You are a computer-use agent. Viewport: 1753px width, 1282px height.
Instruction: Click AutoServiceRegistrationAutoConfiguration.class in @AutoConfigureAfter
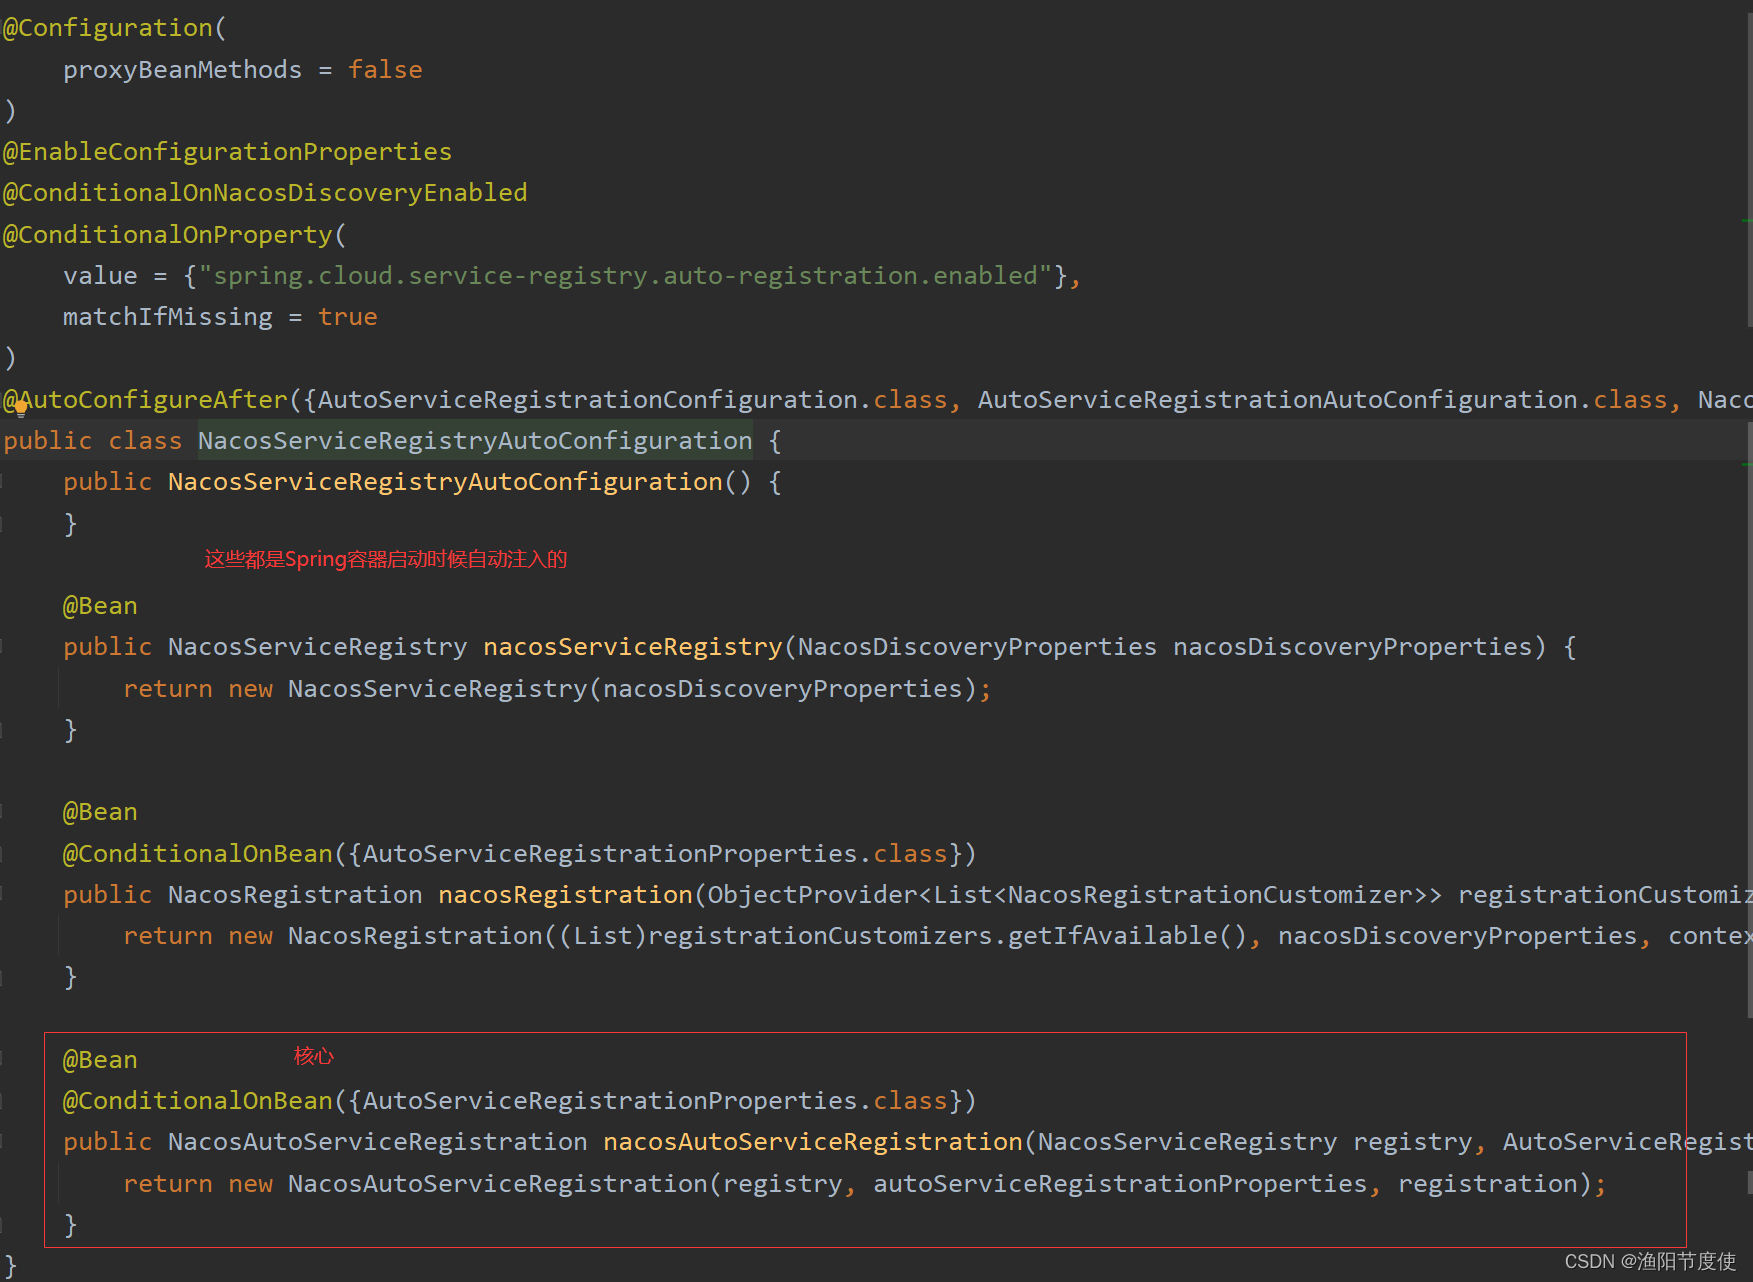tap(1323, 400)
